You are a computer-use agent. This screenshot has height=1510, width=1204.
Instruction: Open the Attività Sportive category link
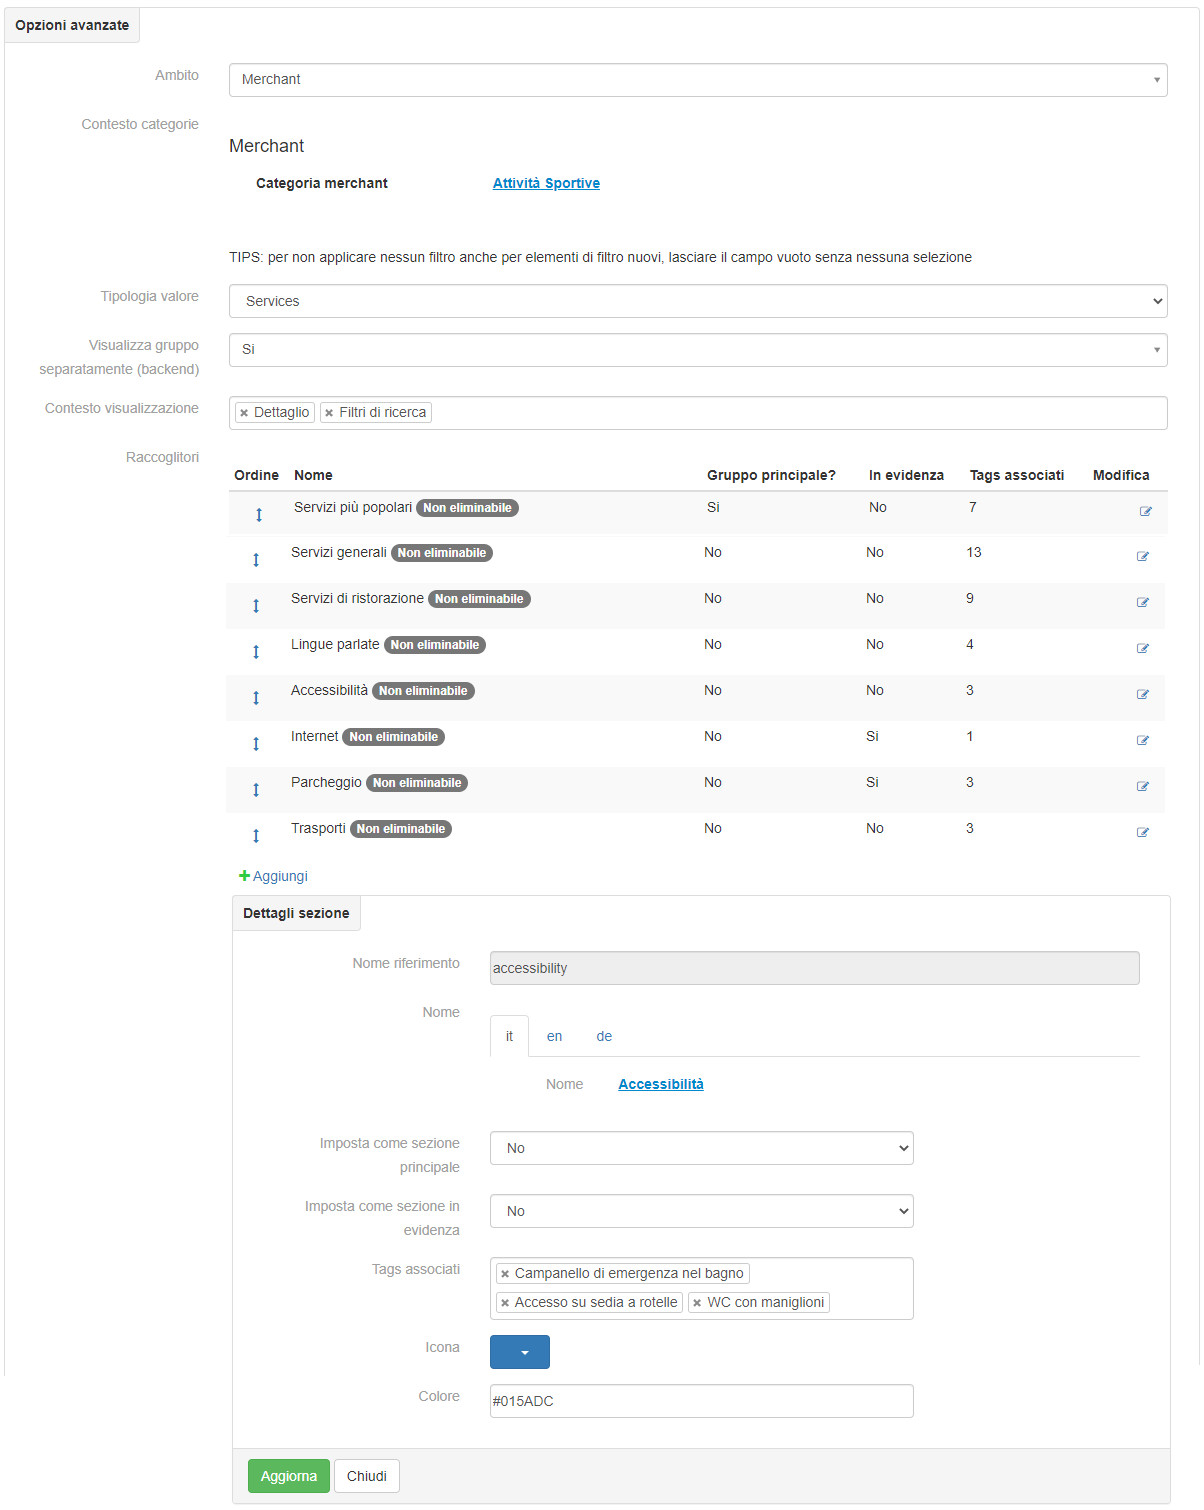546,183
